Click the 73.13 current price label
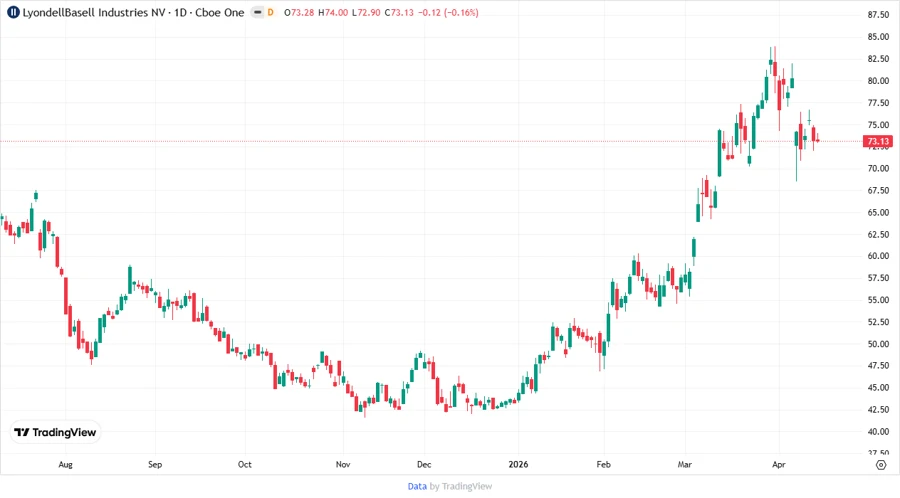The image size is (900, 498). [878, 141]
